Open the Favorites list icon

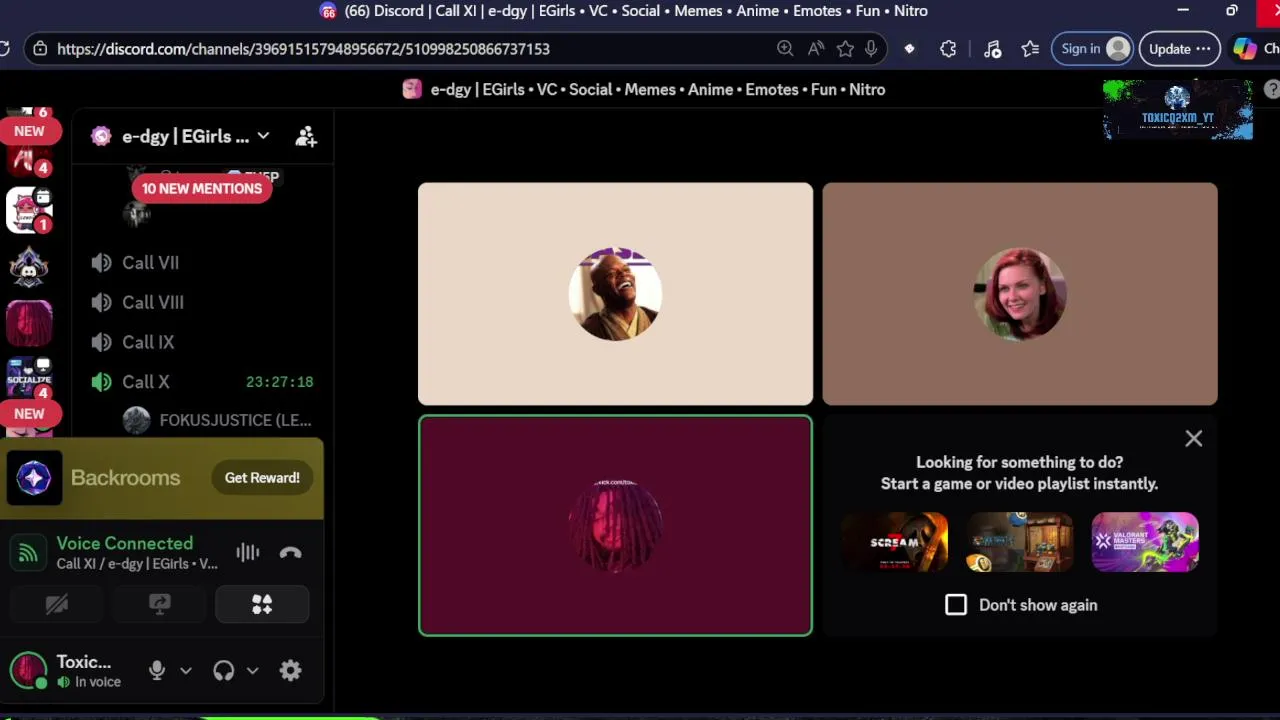tap(1030, 49)
